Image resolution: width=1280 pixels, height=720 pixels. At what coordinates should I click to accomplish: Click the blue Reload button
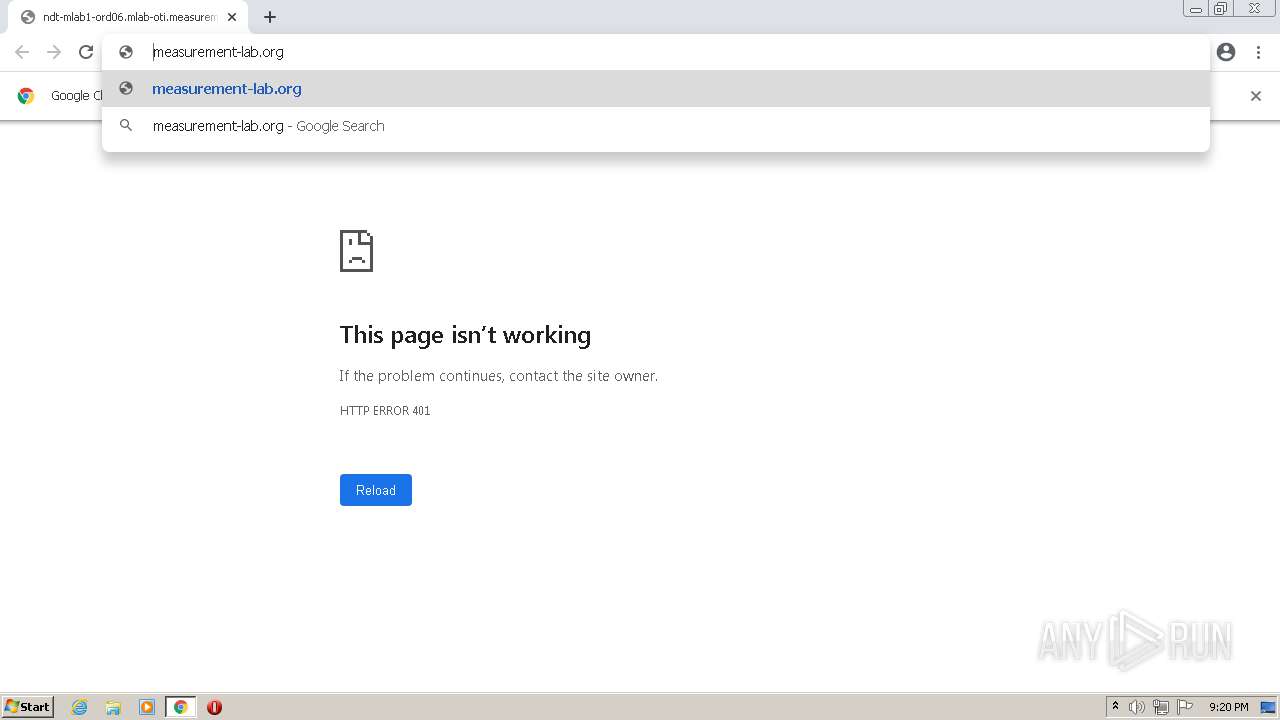[376, 490]
